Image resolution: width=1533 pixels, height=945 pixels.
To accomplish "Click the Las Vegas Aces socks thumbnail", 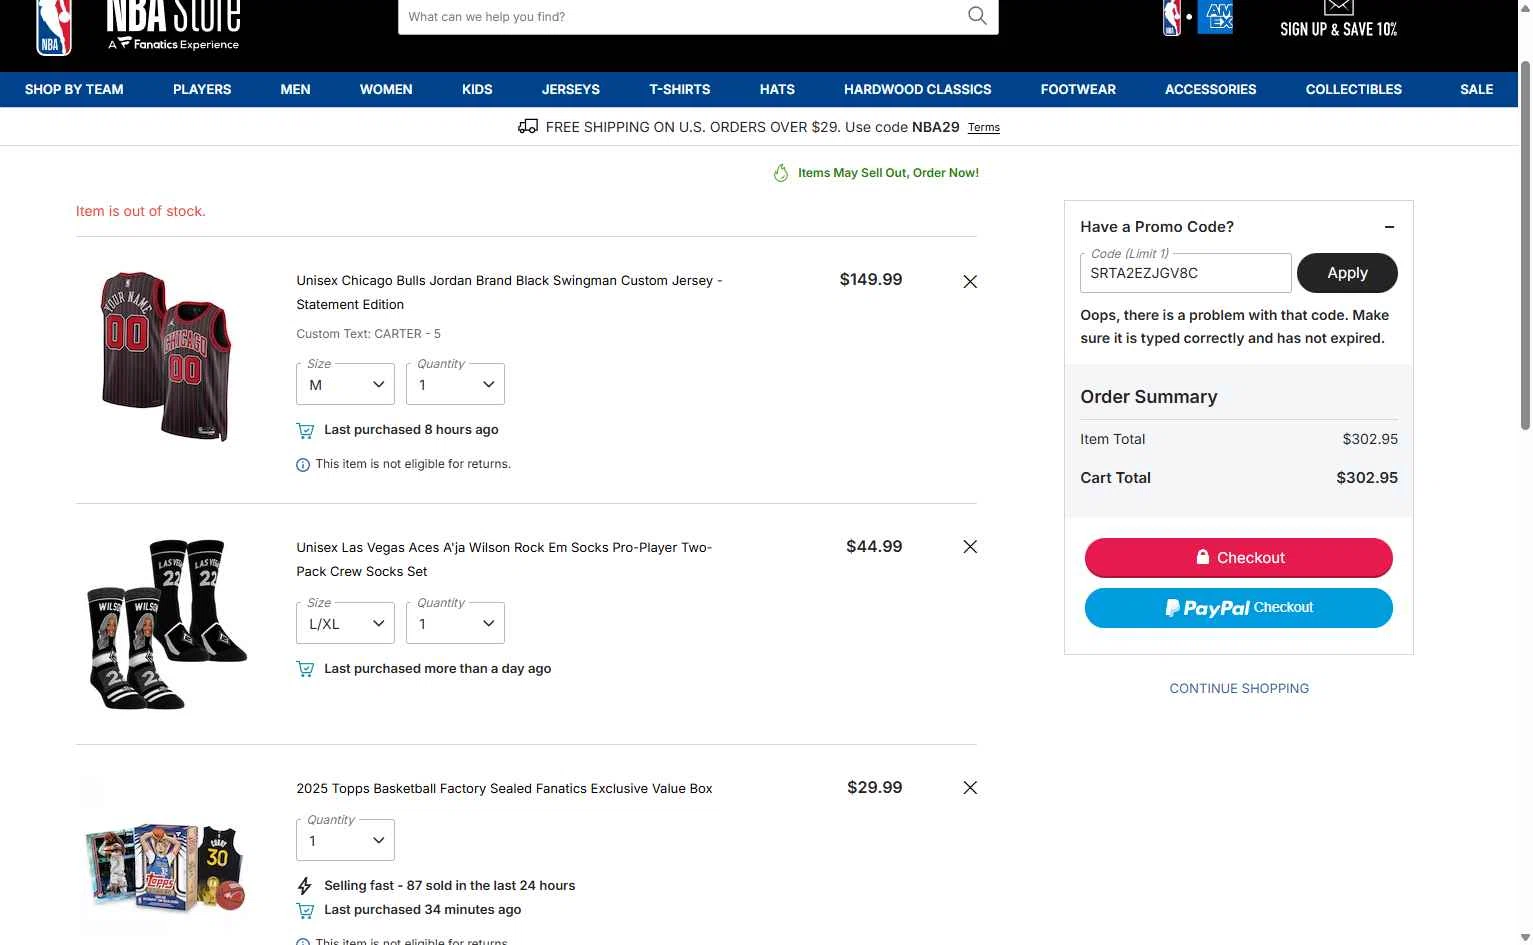I will [x=166, y=624].
